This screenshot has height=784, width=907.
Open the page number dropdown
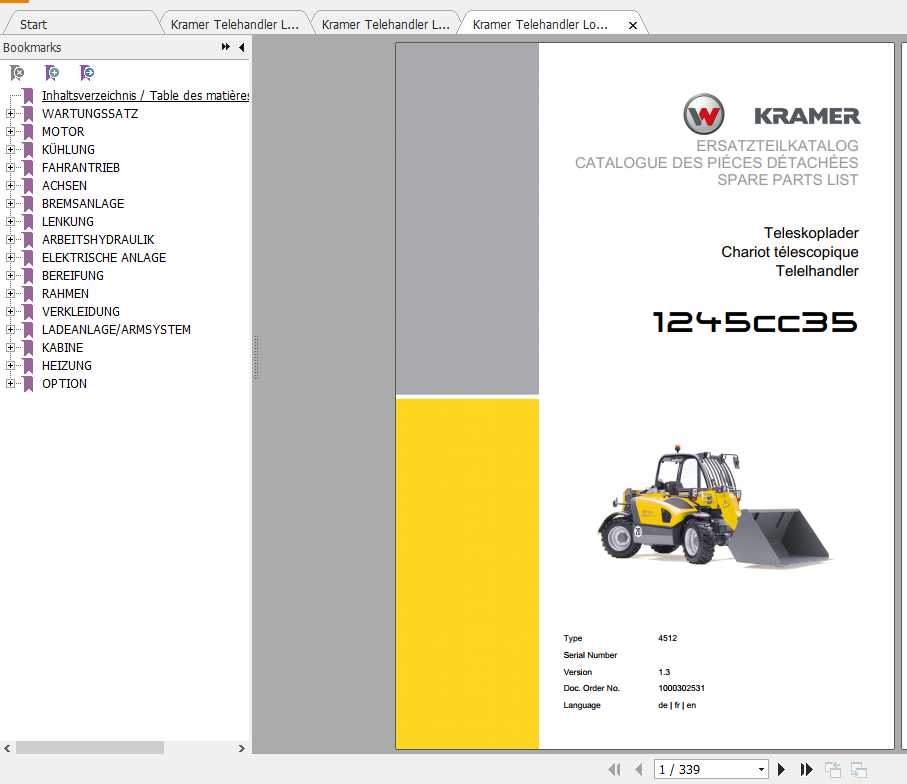[761, 770]
